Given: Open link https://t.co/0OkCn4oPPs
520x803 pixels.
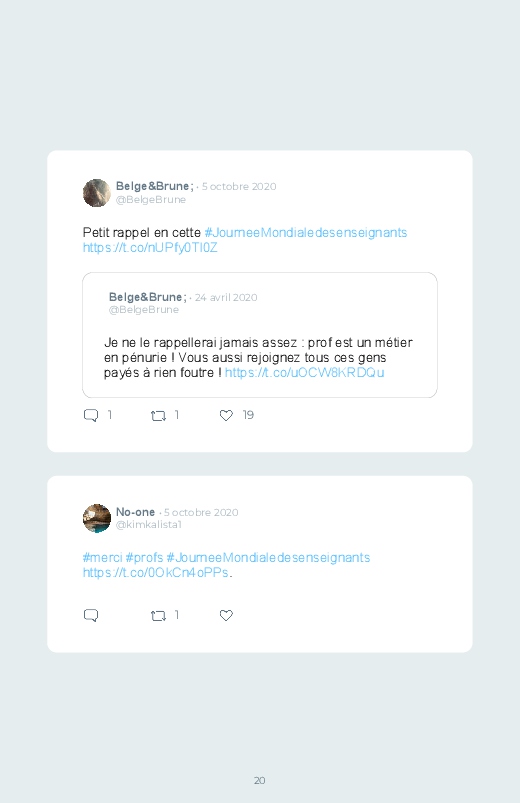Looking at the screenshot, I should (x=156, y=573).
